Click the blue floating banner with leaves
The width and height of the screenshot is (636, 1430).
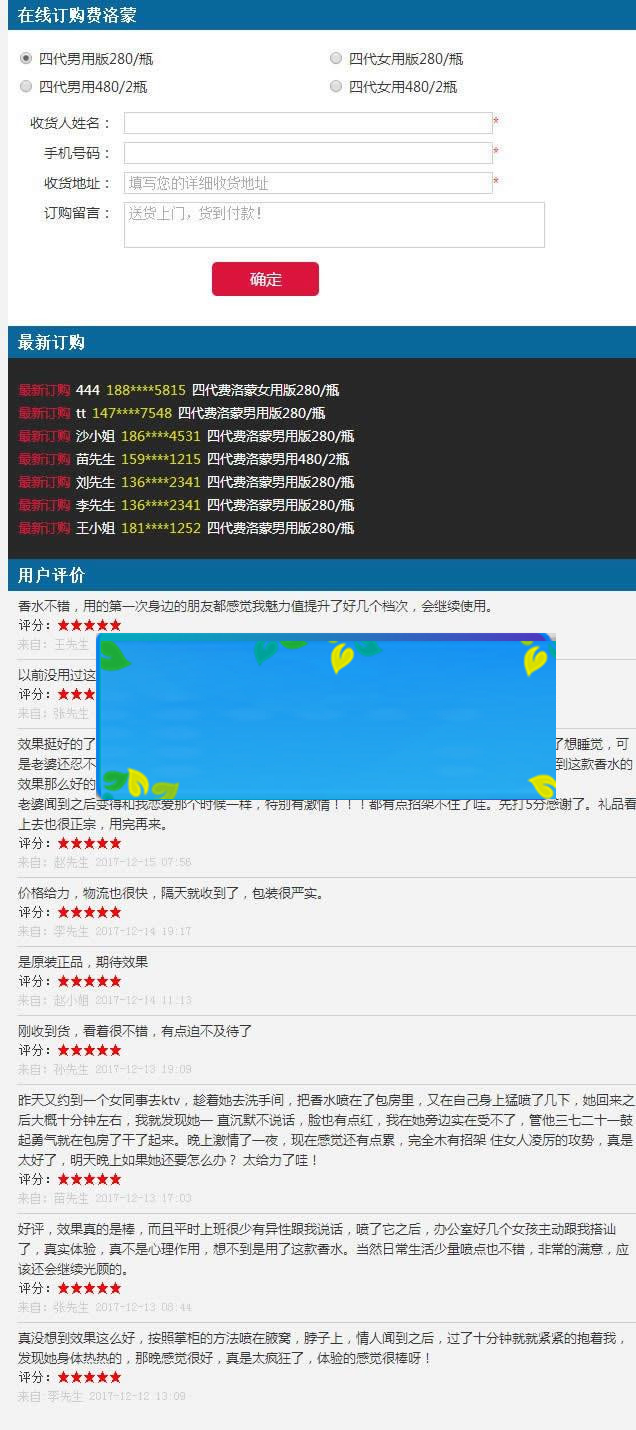(x=326, y=716)
